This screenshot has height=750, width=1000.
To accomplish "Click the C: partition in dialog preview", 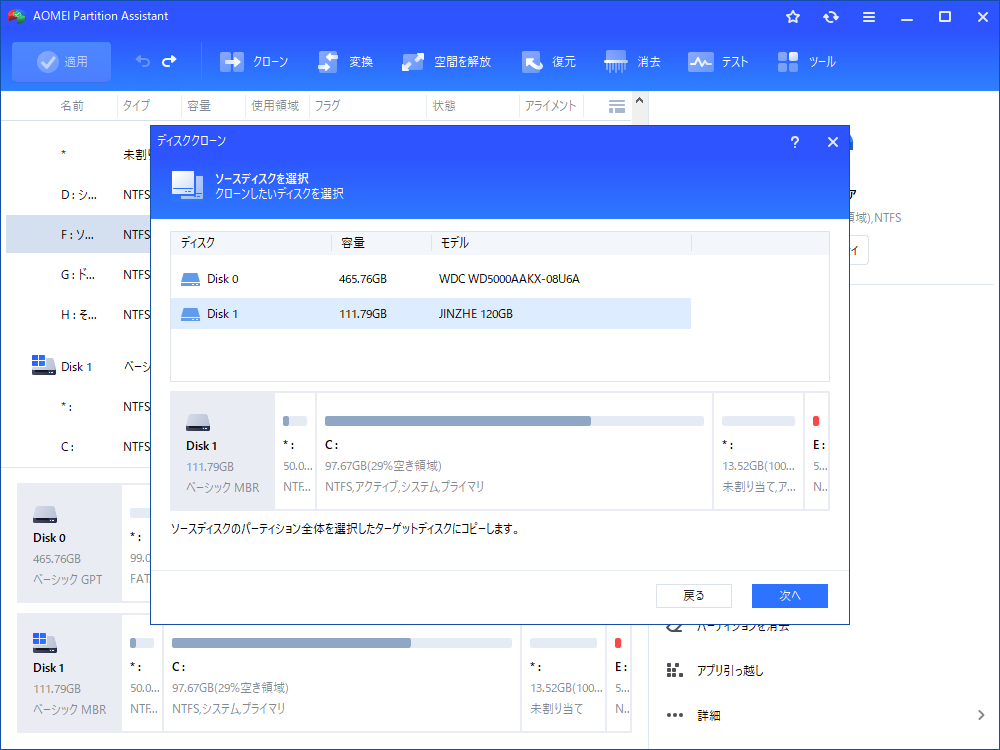I will tap(514, 451).
